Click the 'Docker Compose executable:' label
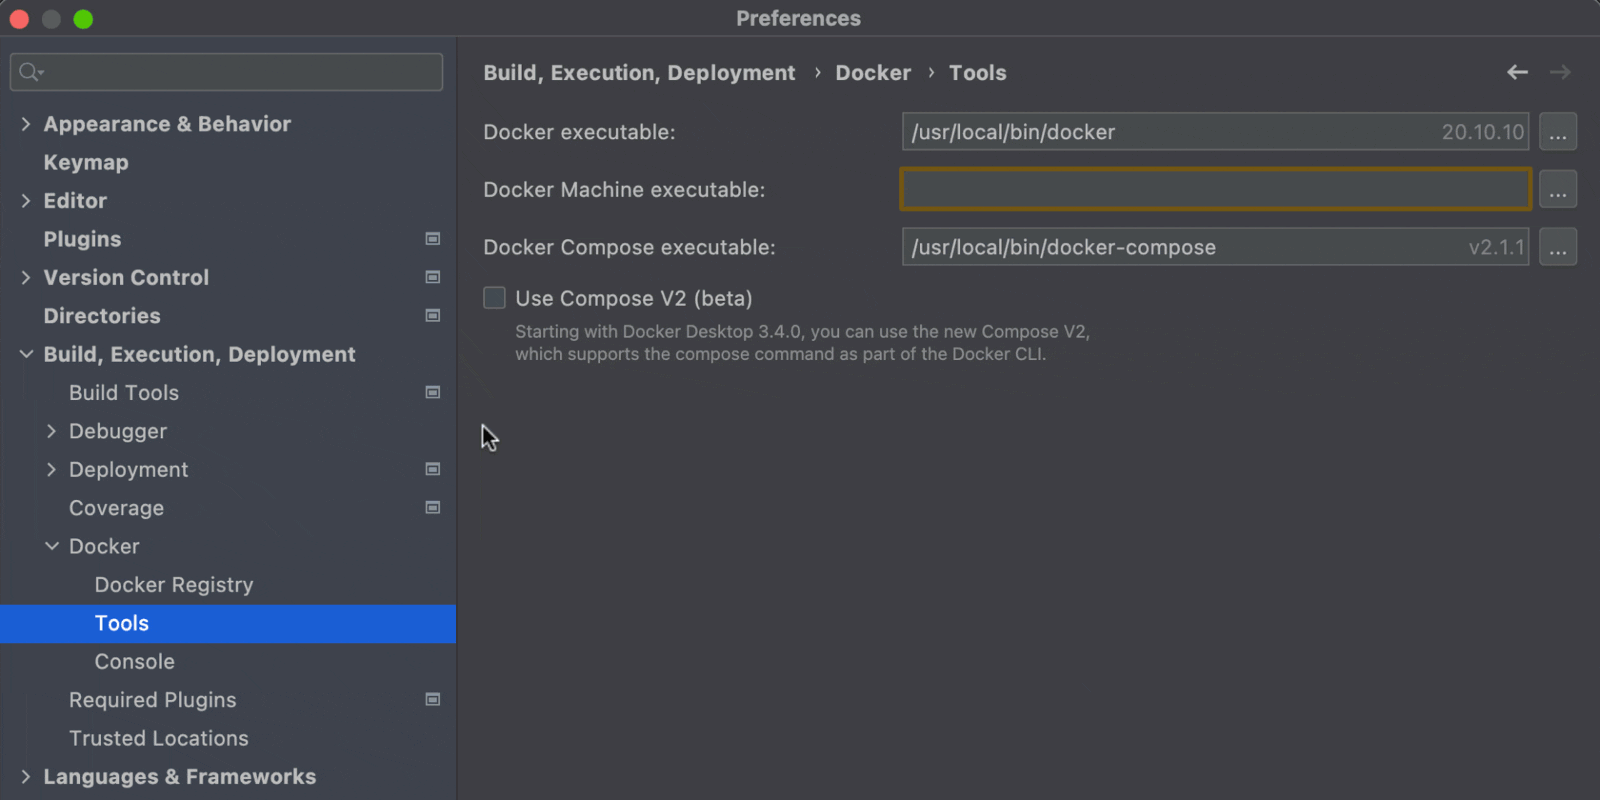The height and width of the screenshot is (800, 1600). (629, 247)
